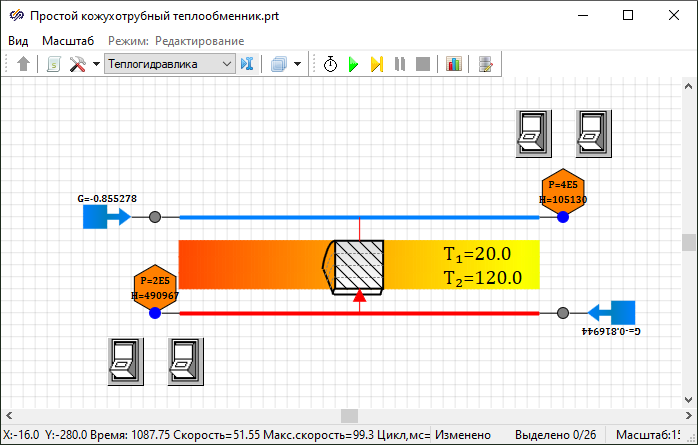Click the hammer and wrench tools icon

[x=78, y=64]
